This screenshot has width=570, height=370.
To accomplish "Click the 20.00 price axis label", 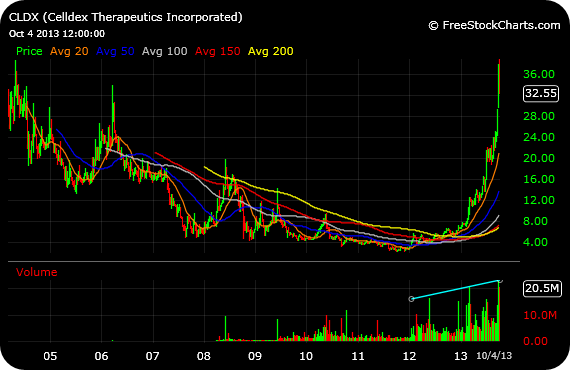I will (539, 158).
